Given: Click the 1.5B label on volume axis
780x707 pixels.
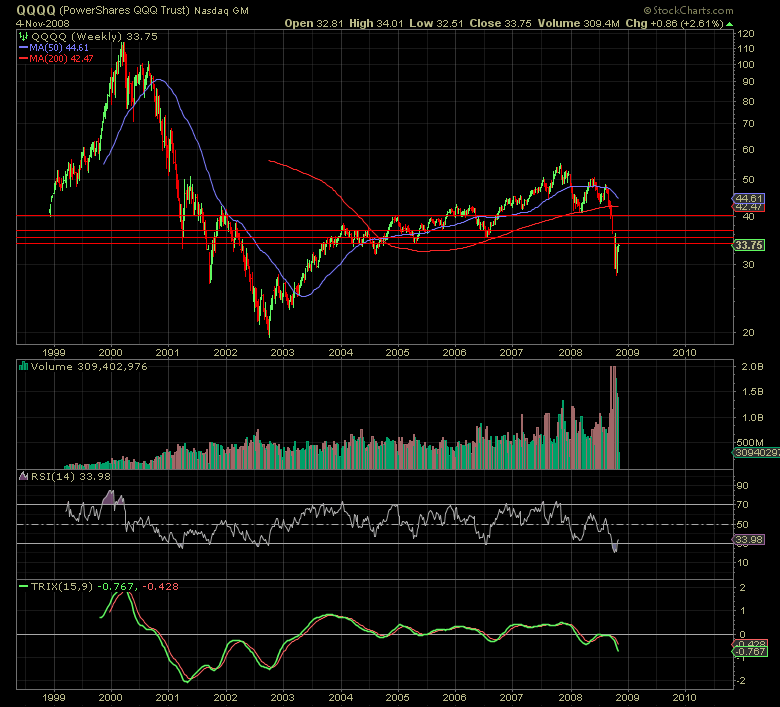Looking at the screenshot, I should (x=752, y=392).
